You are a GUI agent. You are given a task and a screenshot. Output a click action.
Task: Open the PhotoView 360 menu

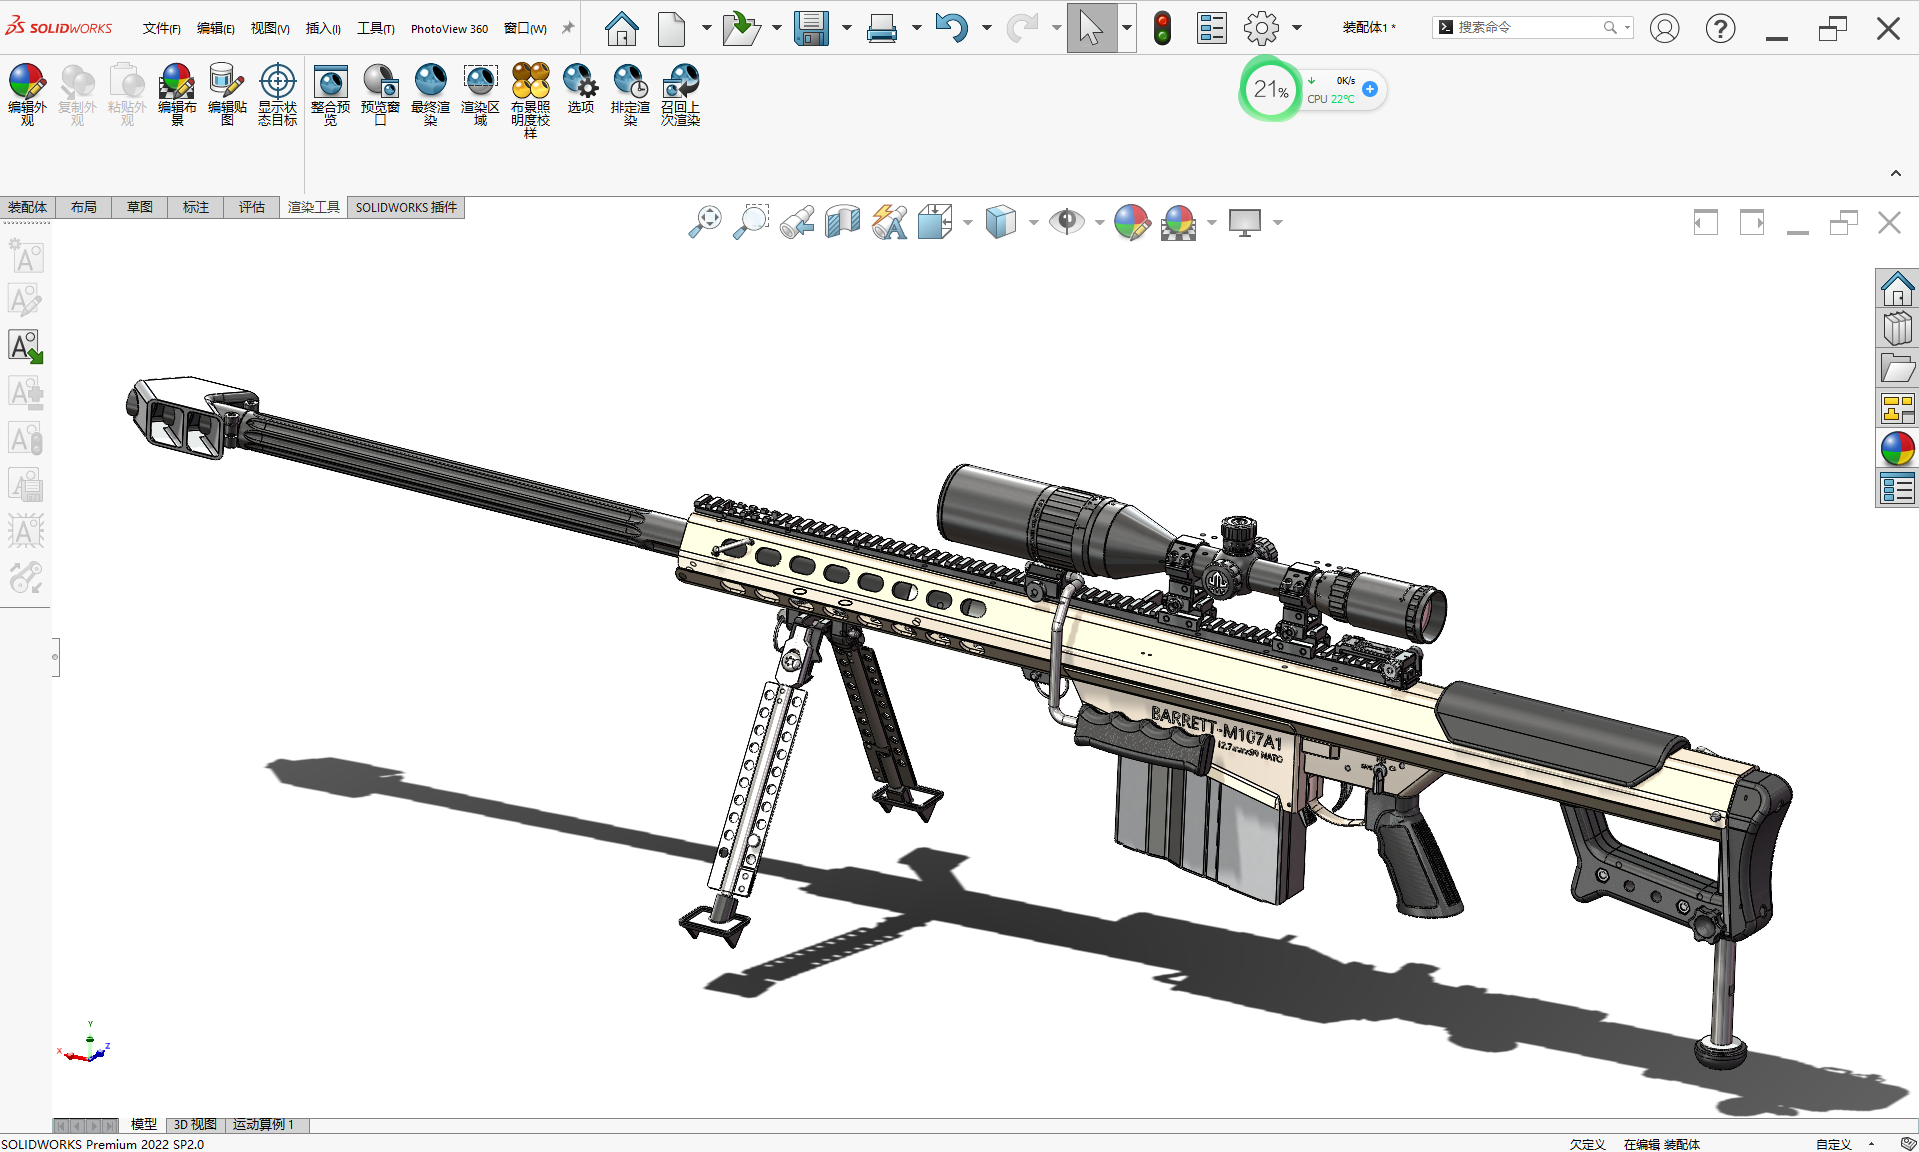tap(449, 28)
